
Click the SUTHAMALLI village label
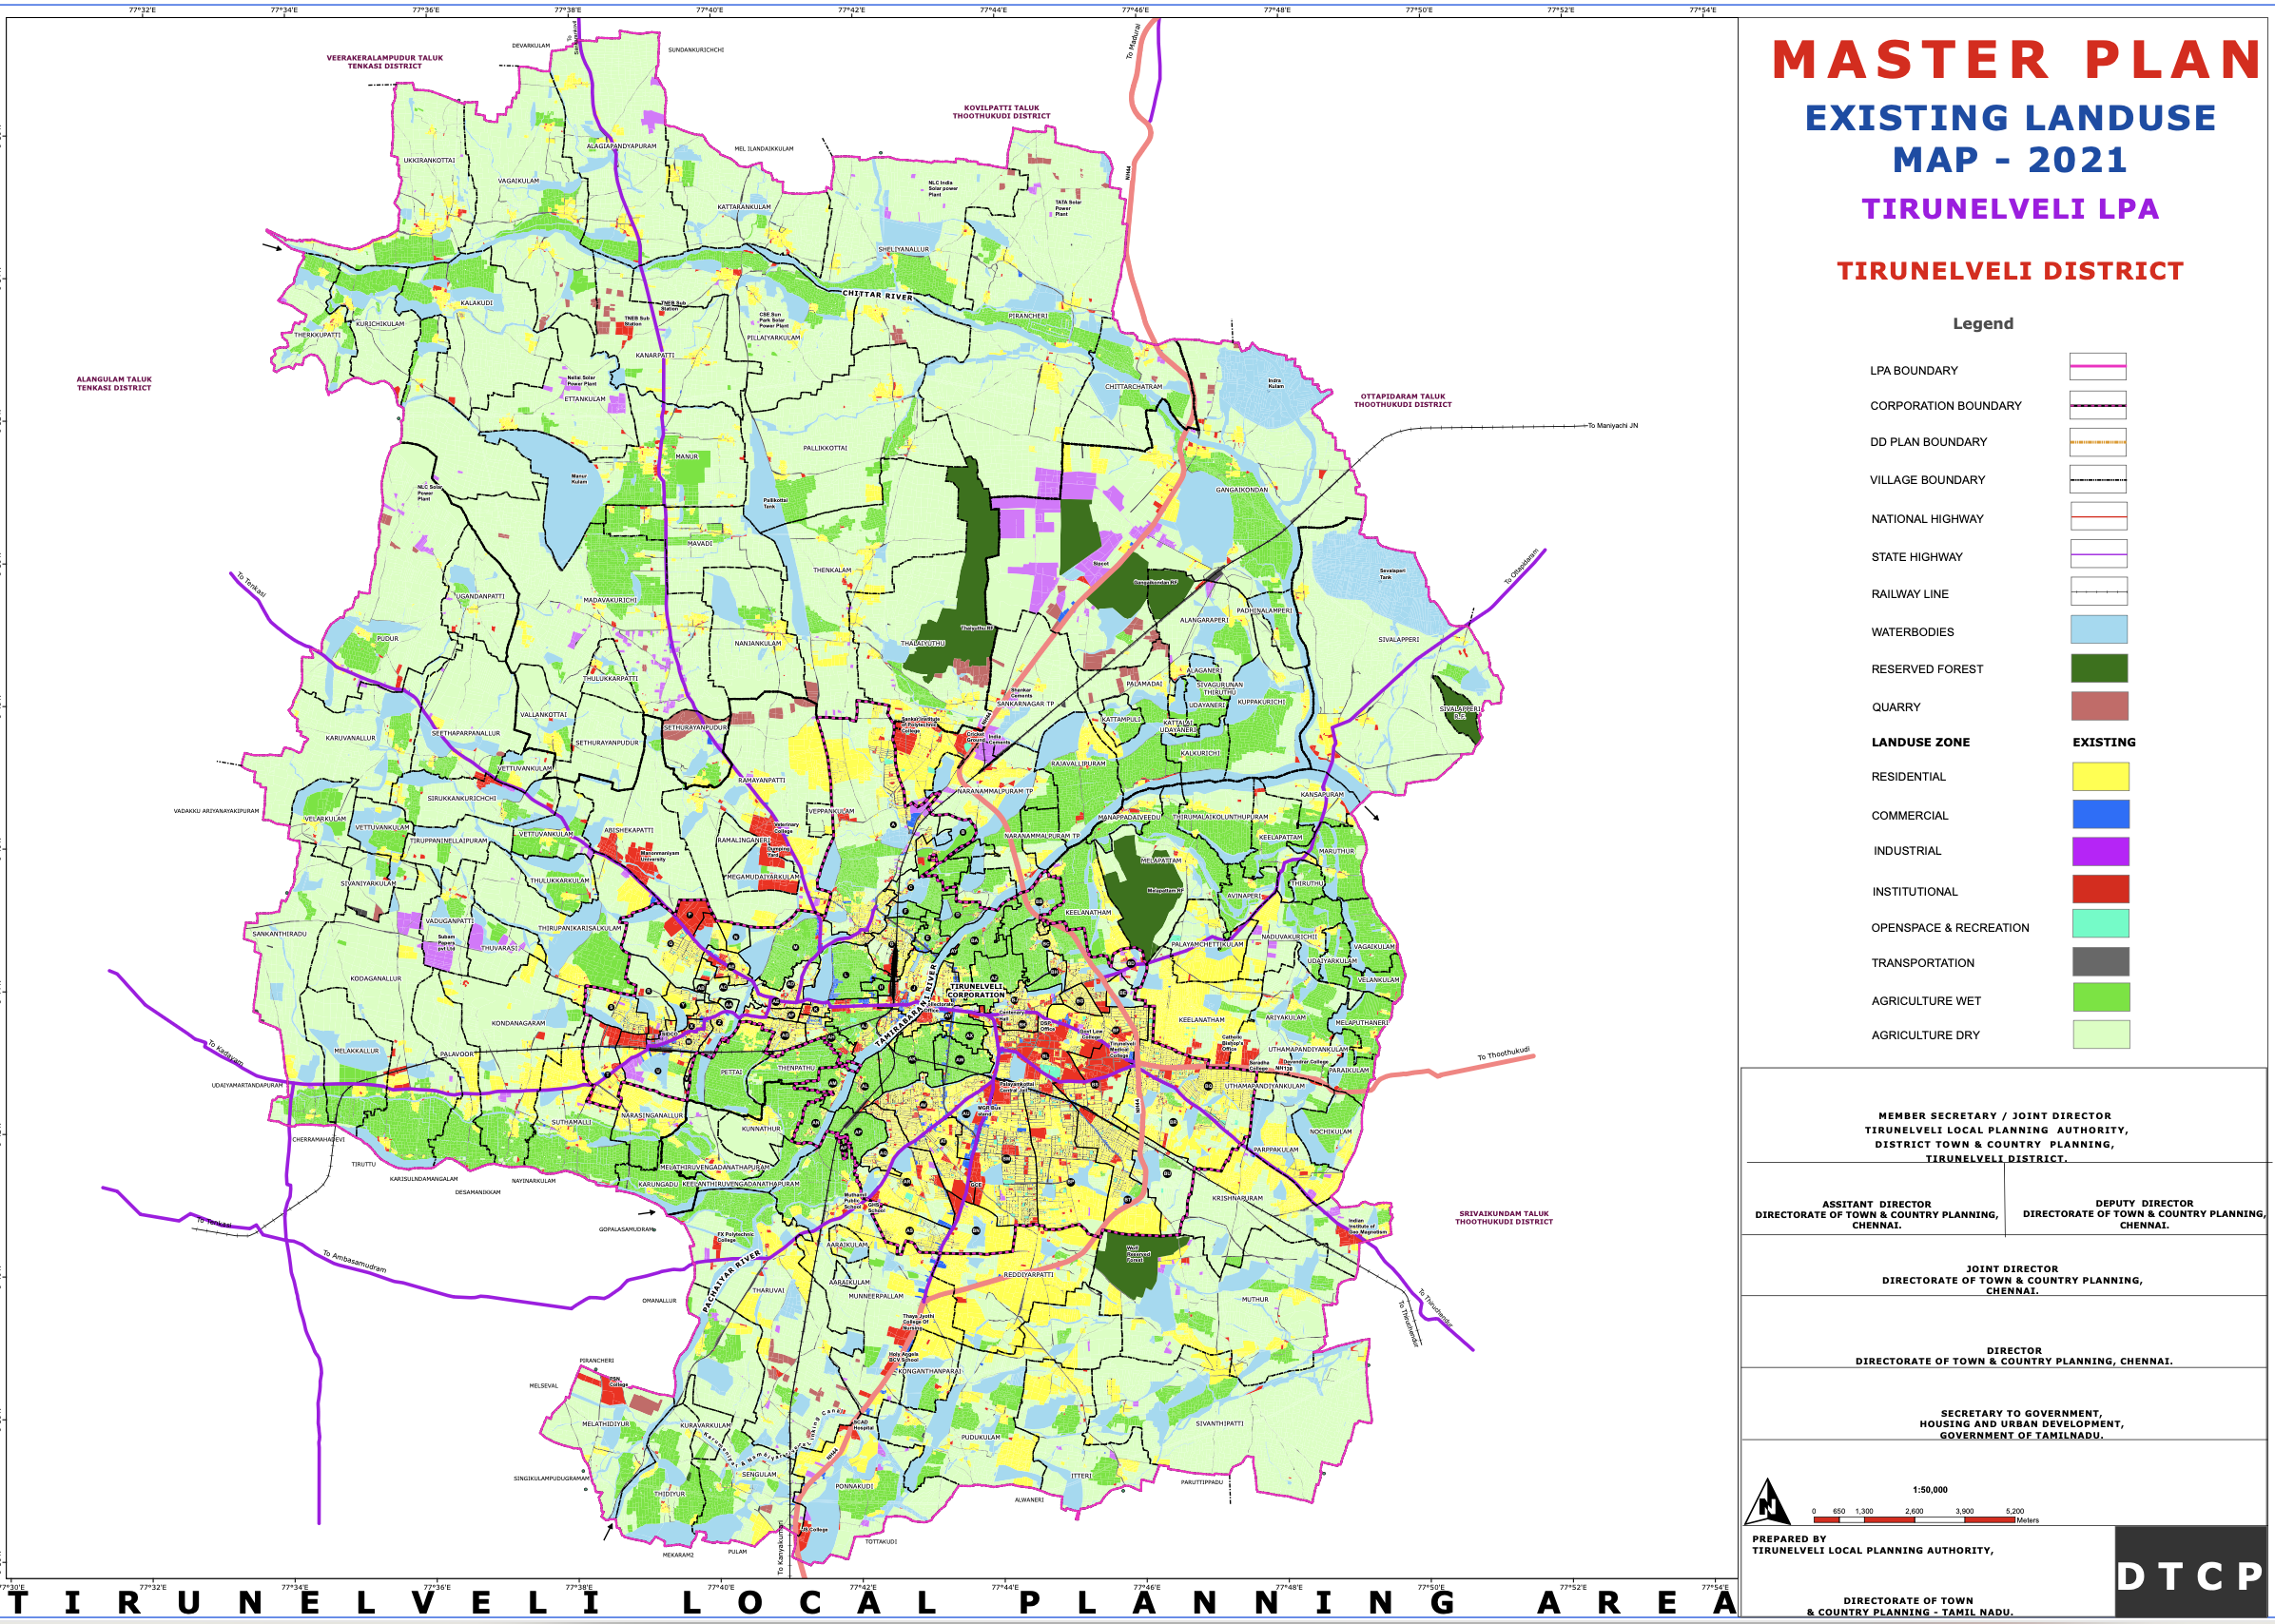point(571,1122)
